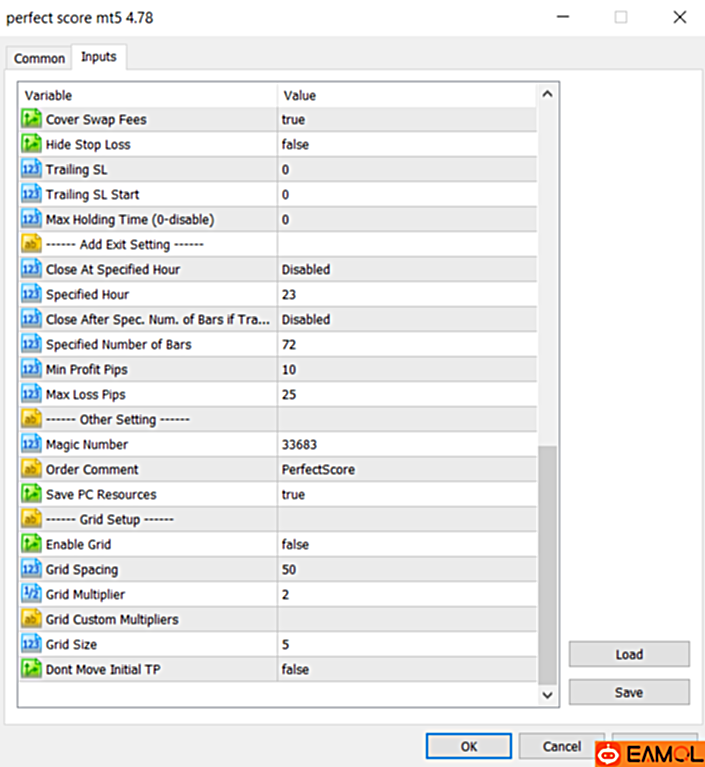
Task: Click the Trailing SL Start row icon
Action: point(31,194)
